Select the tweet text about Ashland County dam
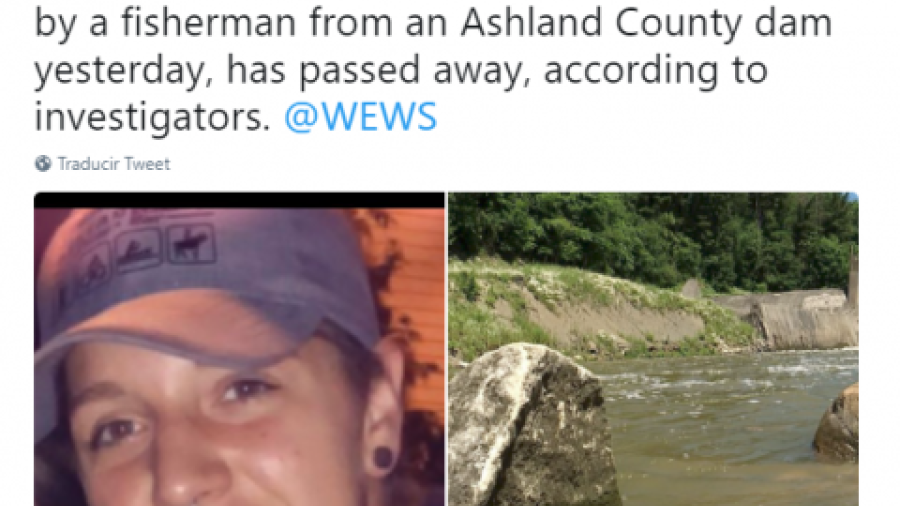The image size is (900, 506). 433,69
